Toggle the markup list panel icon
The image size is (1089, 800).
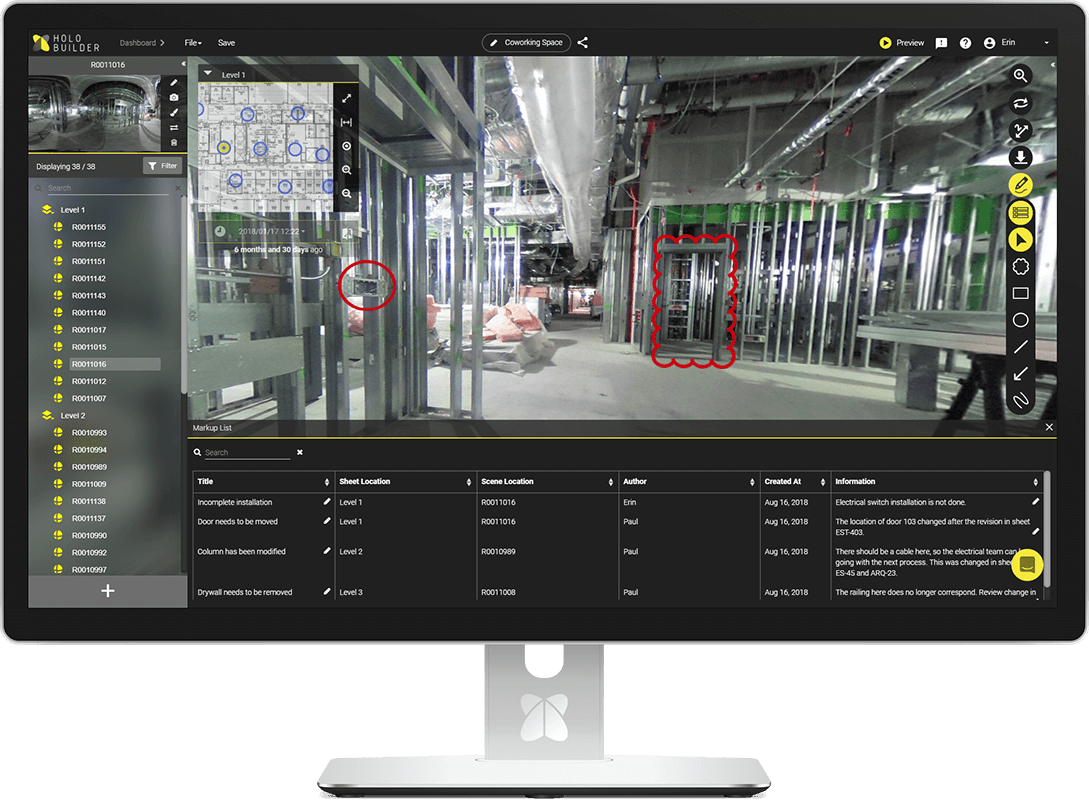1022,212
